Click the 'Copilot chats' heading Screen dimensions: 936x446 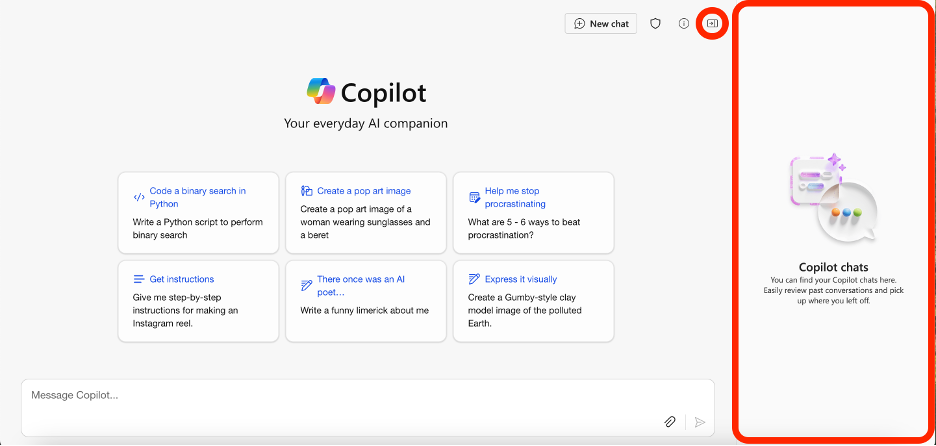pyautogui.click(x=833, y=267)
